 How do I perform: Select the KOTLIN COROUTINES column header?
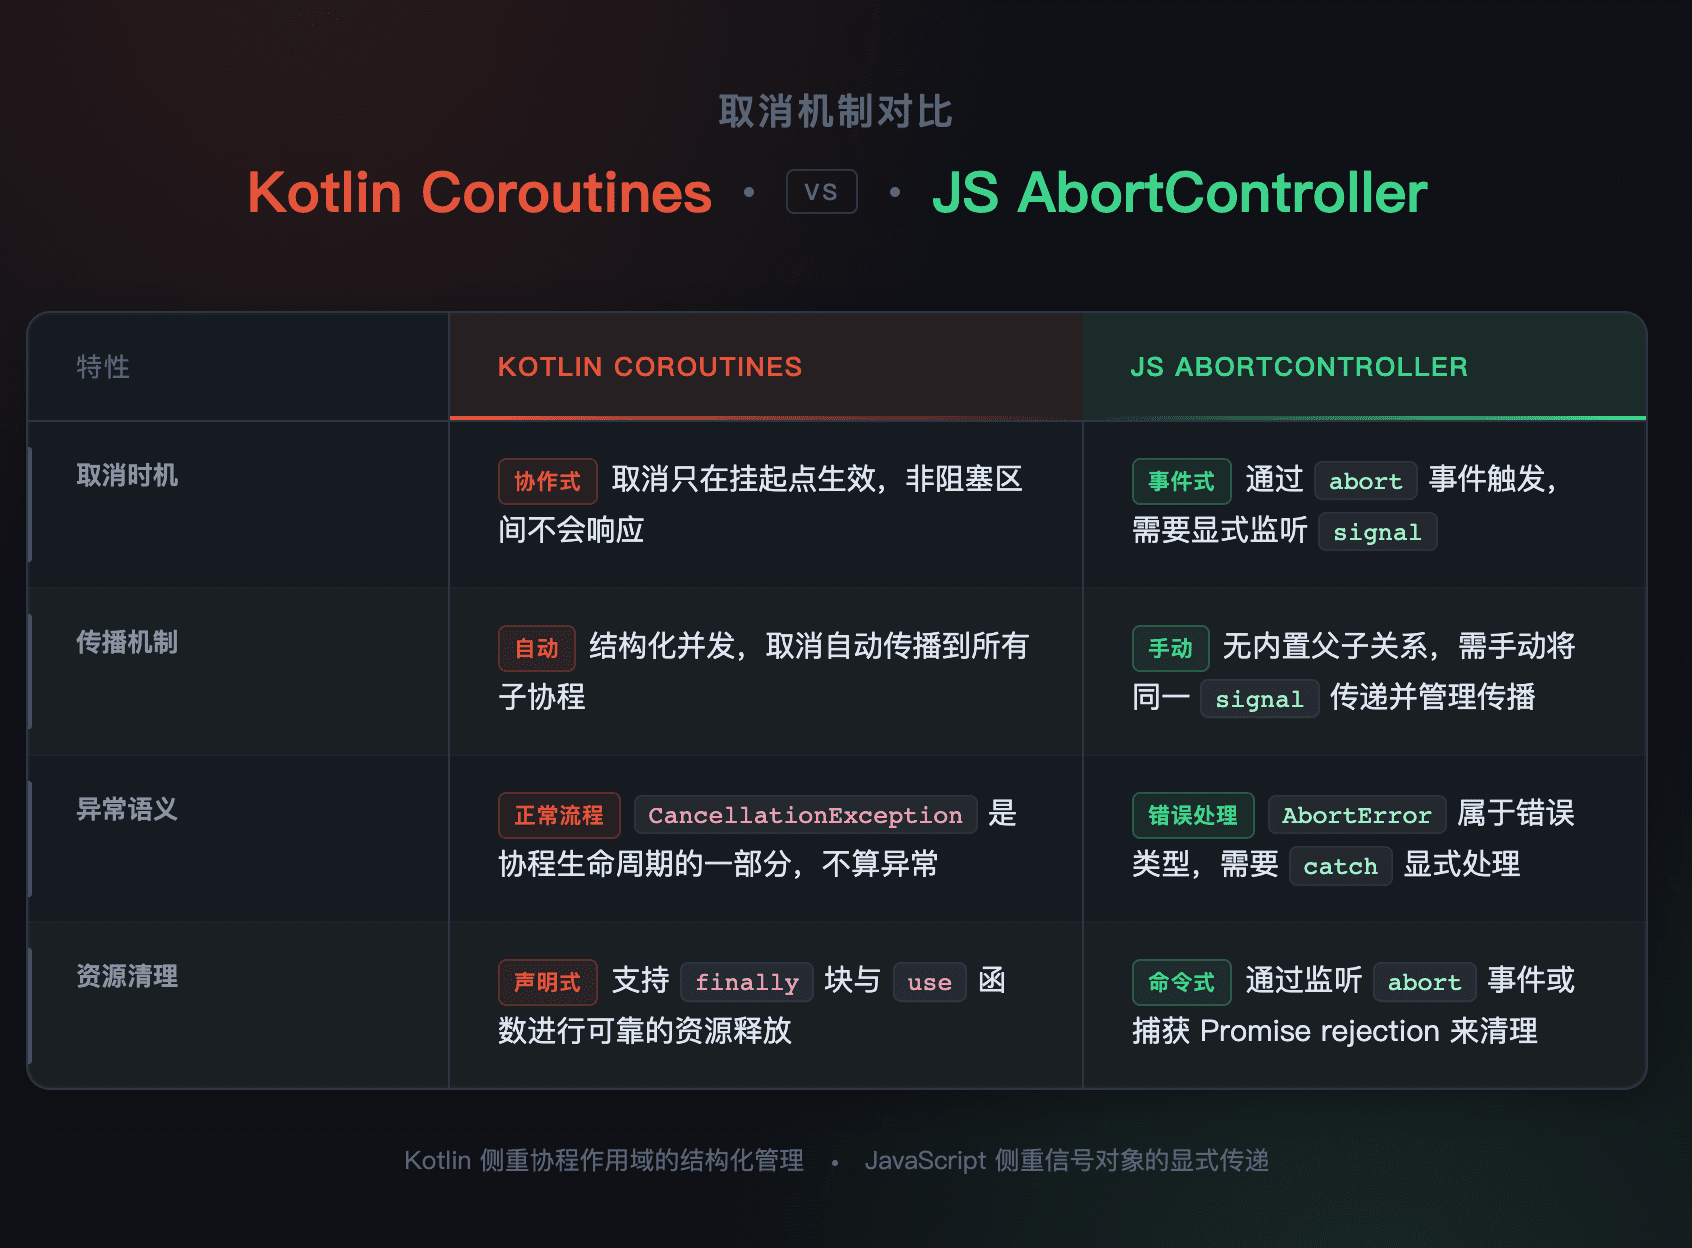coord(650,367)
